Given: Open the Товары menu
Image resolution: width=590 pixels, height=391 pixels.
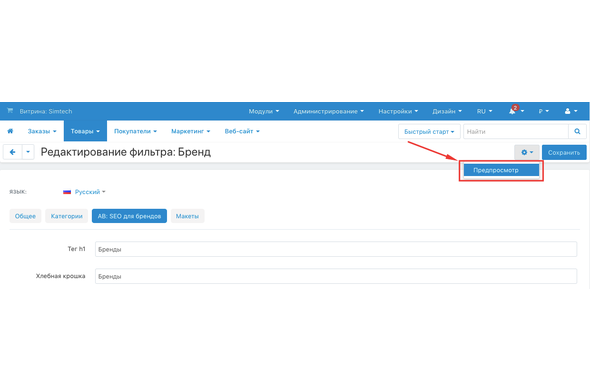Looking at the screenshot, I should coord(85,131).
